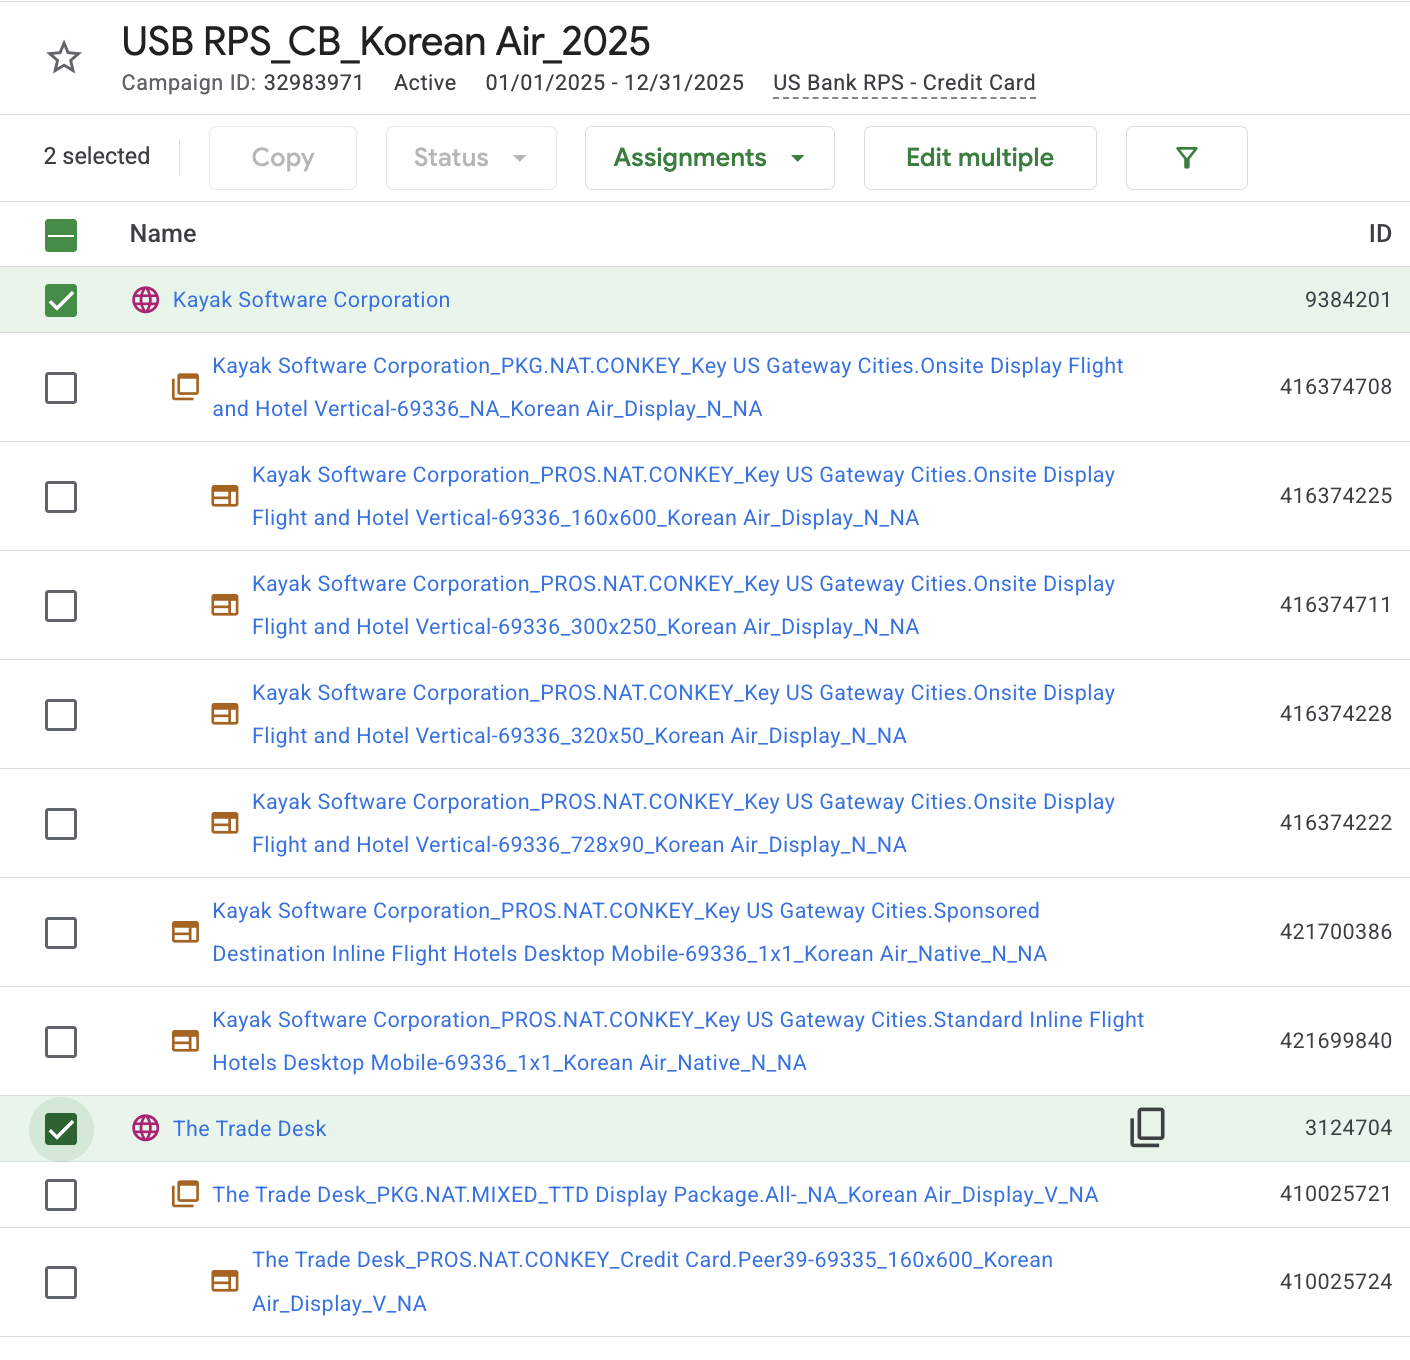1410x1360 pixels.
Task: Check the Trade Desk PKG.NAT.MIXED package checkbox
Action: click(61, 1195)
